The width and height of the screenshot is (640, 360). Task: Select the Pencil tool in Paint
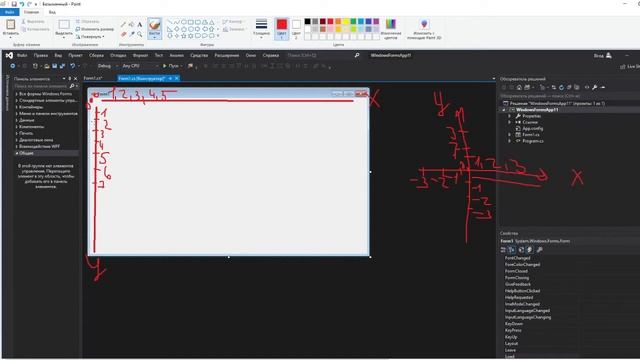click(x=123, y=24)
